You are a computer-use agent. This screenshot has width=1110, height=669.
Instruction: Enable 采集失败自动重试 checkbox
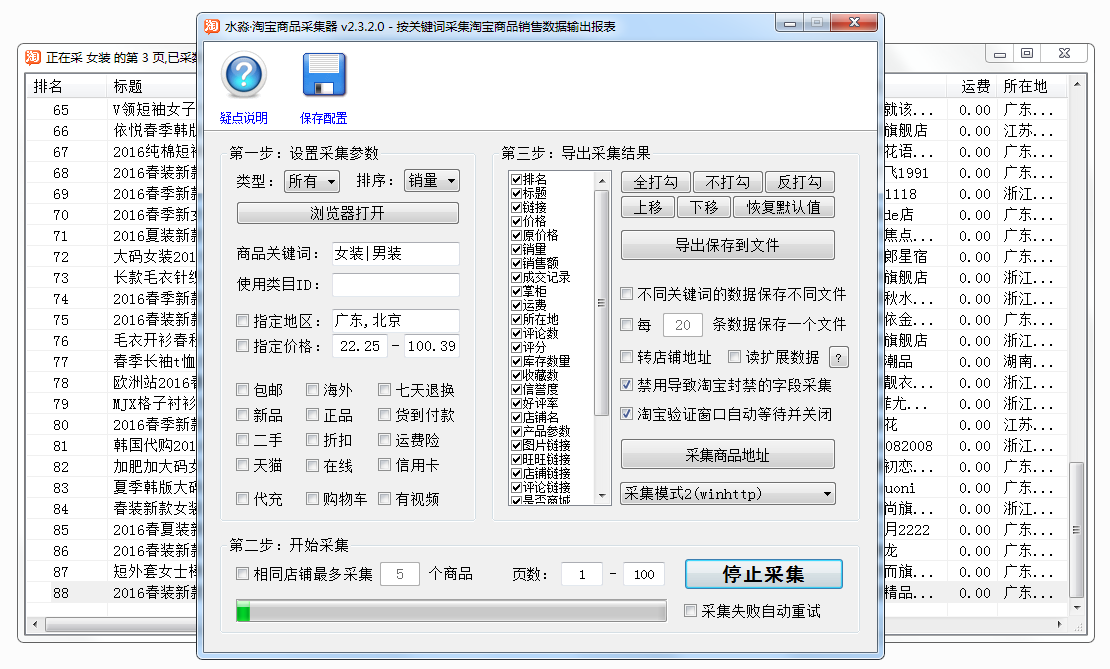point(691,611)
